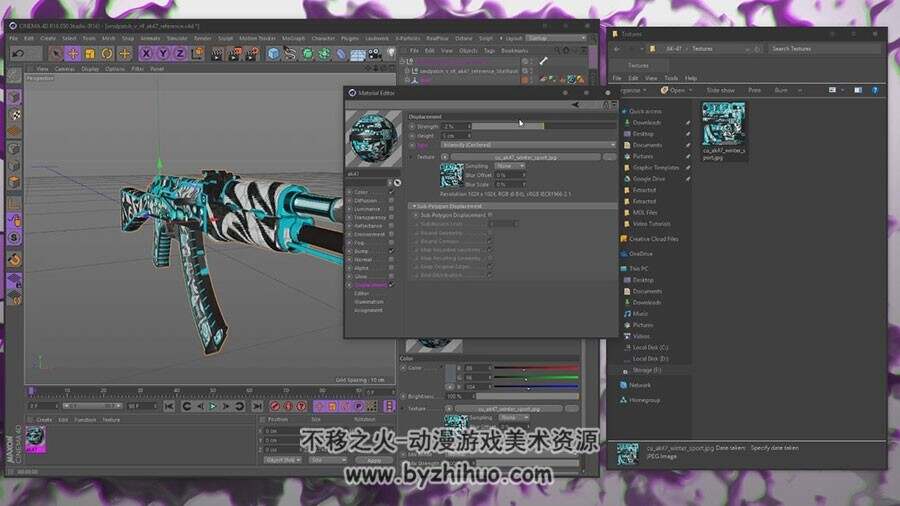Activate the Rotate tool
Viewport: 900px width, 506px height.
[x=107, y=54]
